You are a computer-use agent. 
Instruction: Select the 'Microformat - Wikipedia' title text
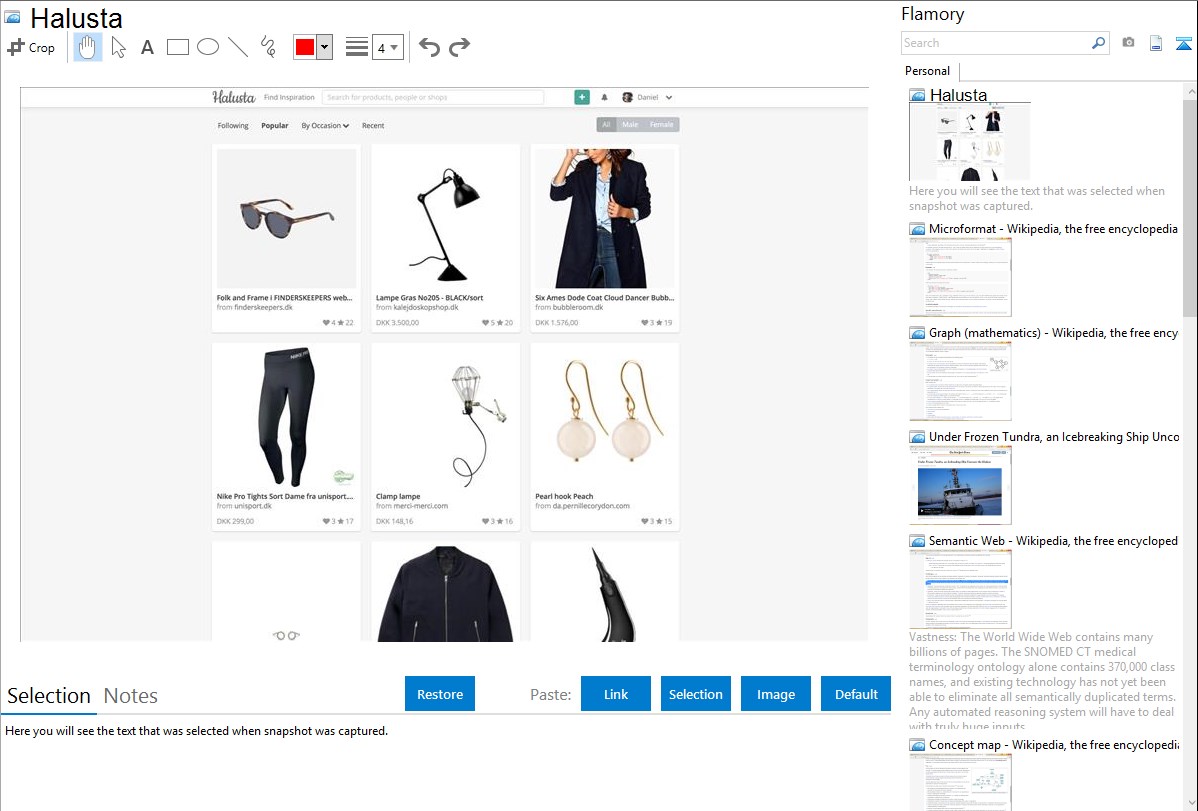(1053, 229)
